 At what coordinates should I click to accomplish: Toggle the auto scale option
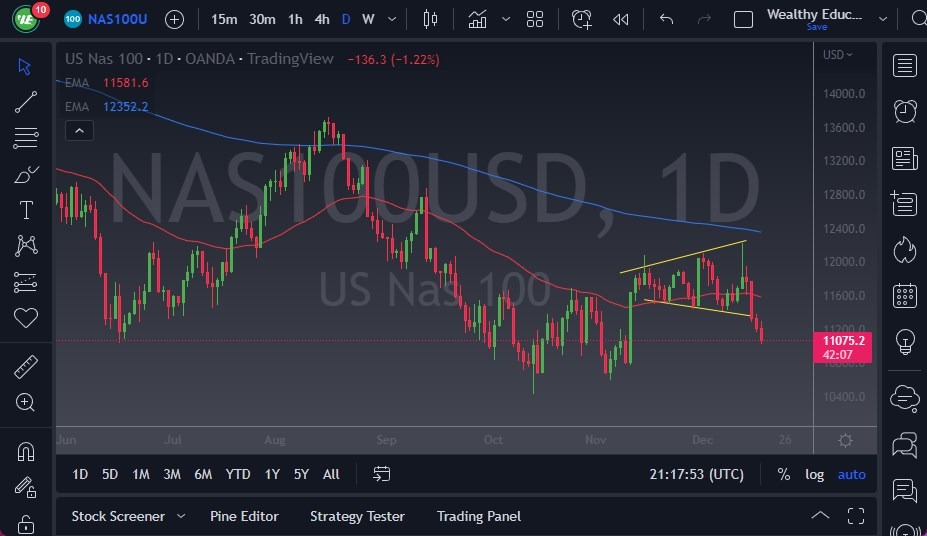coord(851,474)
